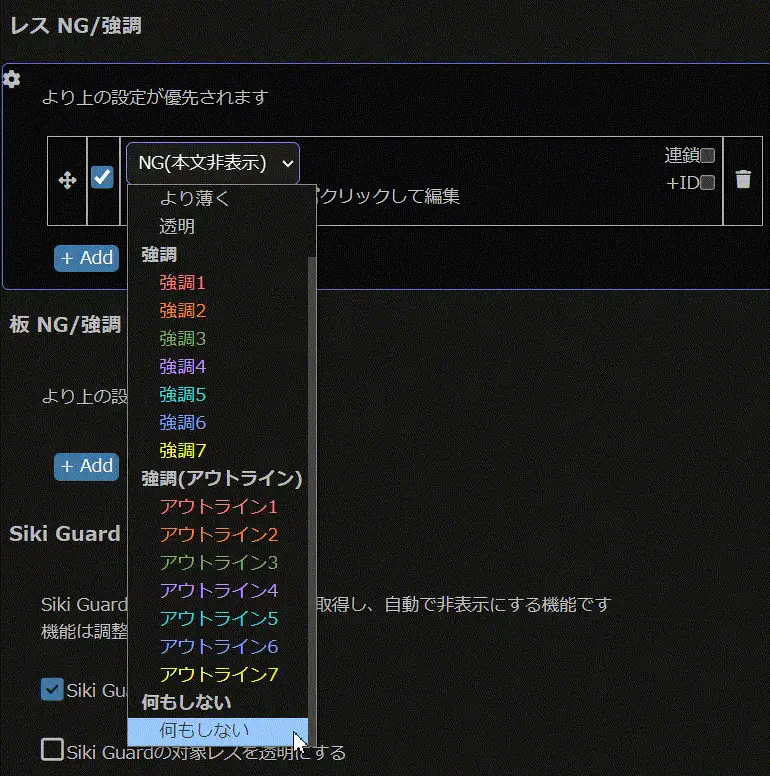Open the gear settings icon
The height and width of the screenshot is (776, 770).
11,79
